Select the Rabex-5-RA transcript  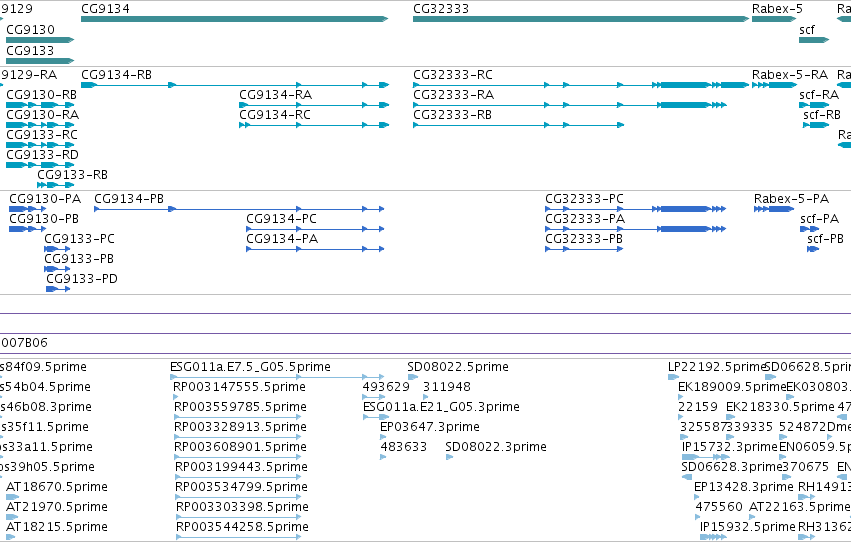774,85
